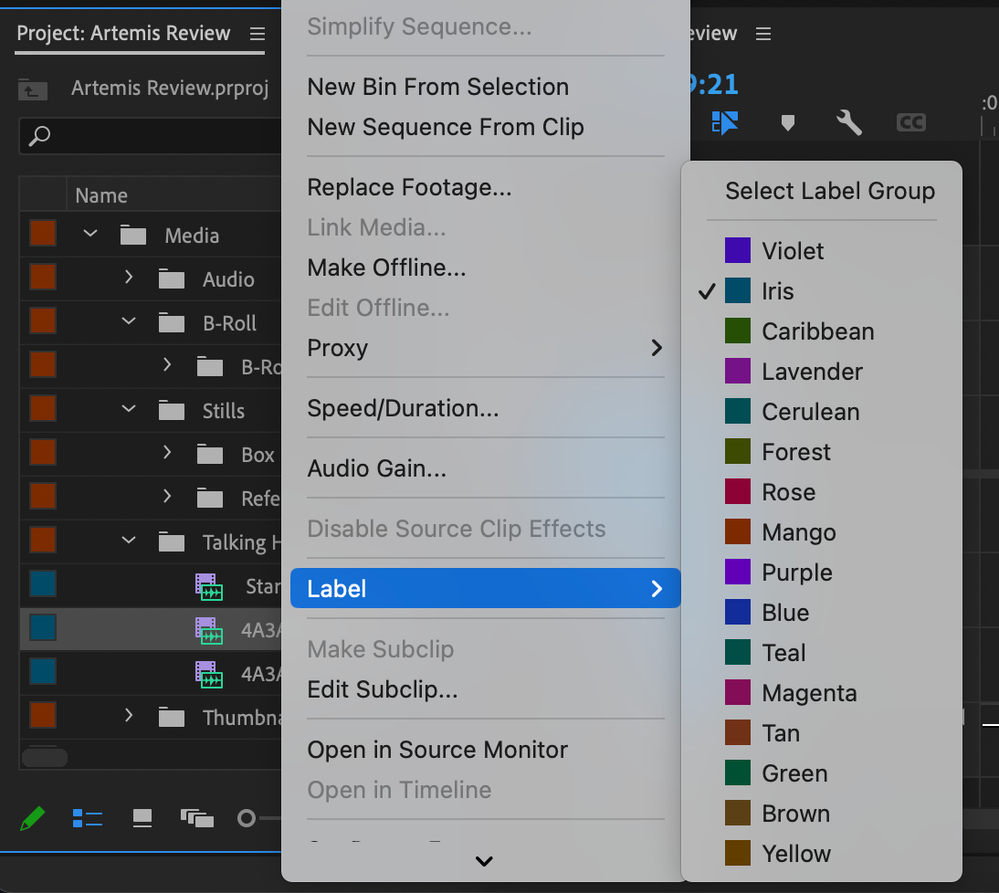Expand the Audio bin
999x893 pixels.
click(x=129, y=278)
